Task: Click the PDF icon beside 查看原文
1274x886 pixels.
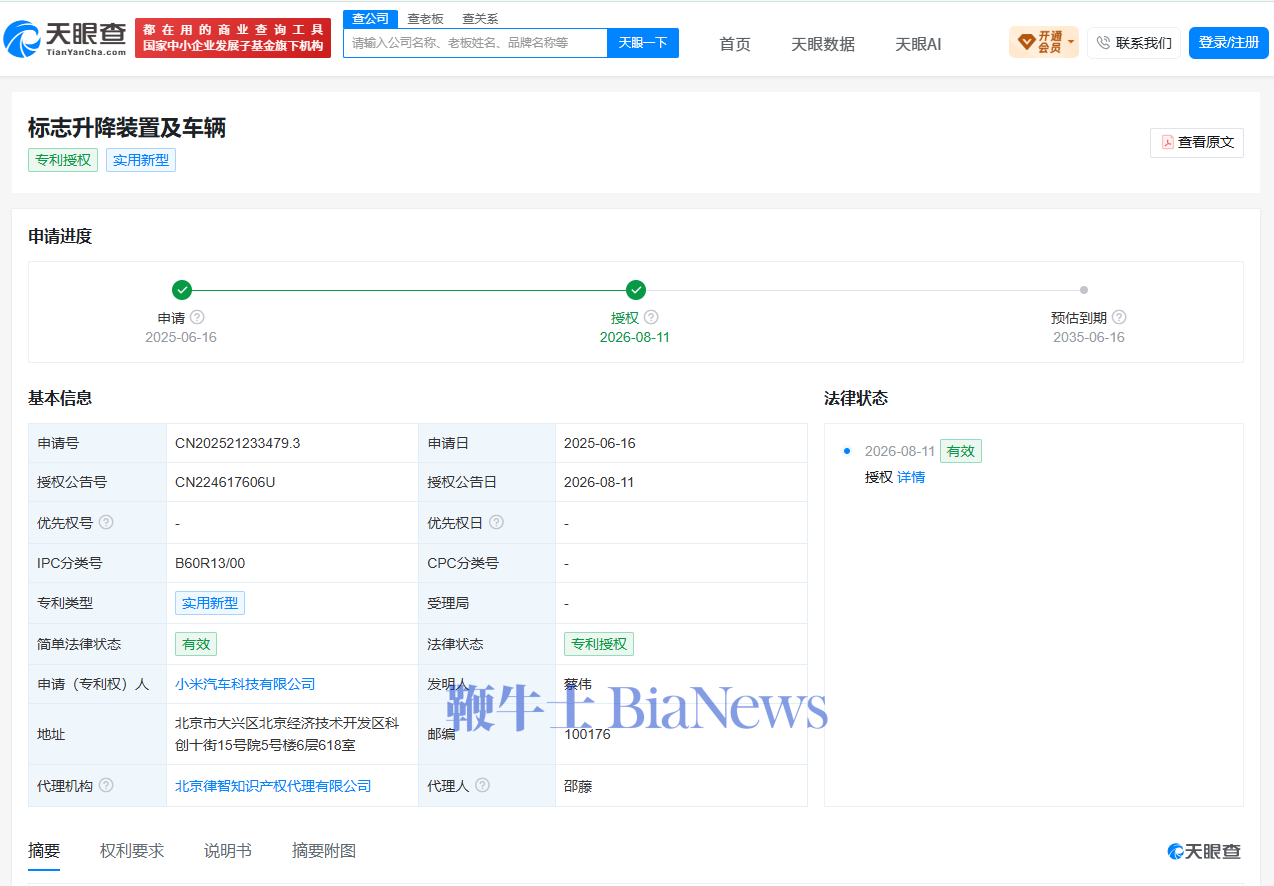Action: coord(1167,143)
